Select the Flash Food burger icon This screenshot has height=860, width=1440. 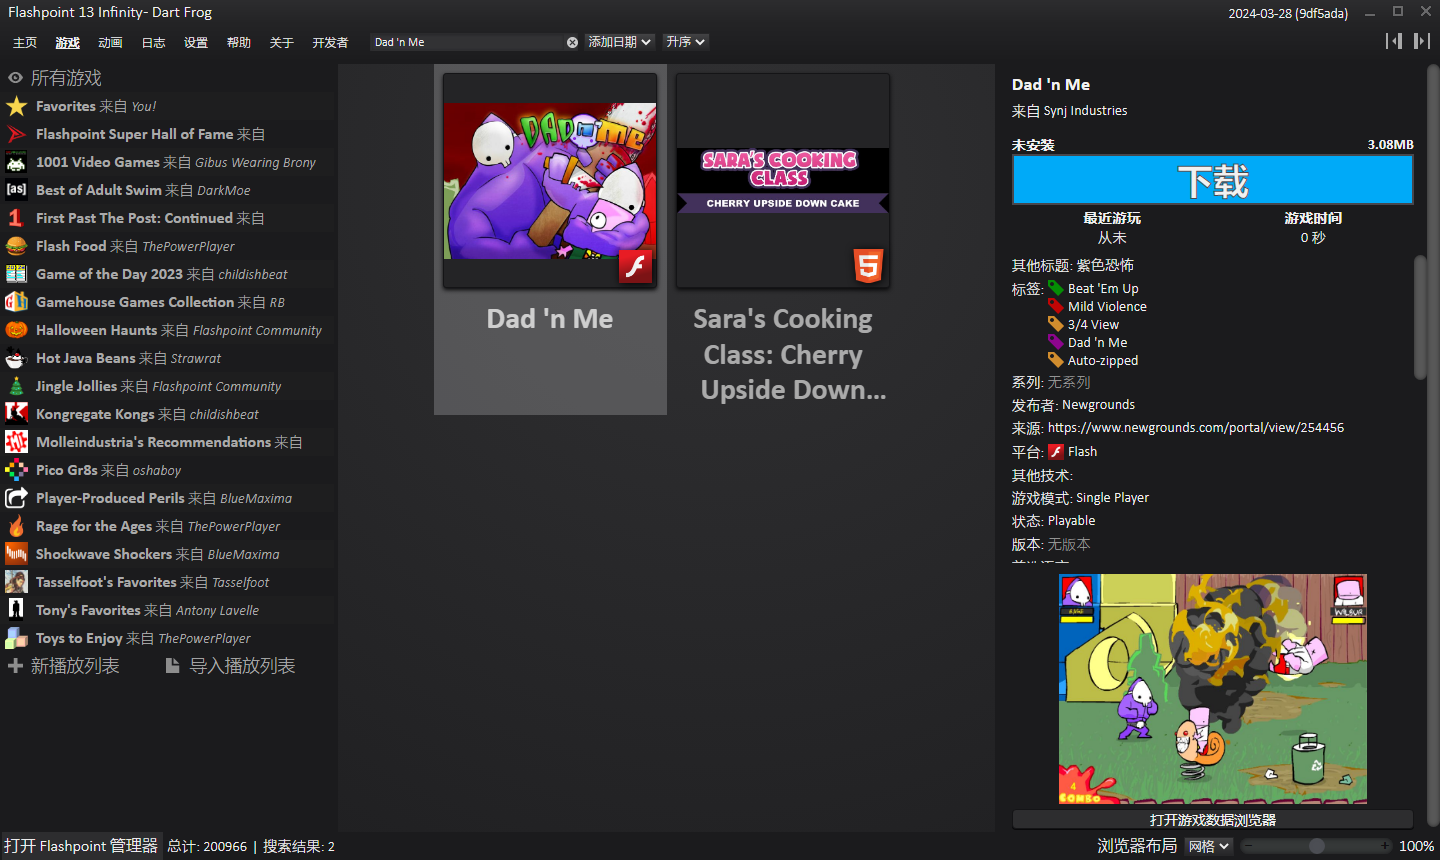coord(16,246)
